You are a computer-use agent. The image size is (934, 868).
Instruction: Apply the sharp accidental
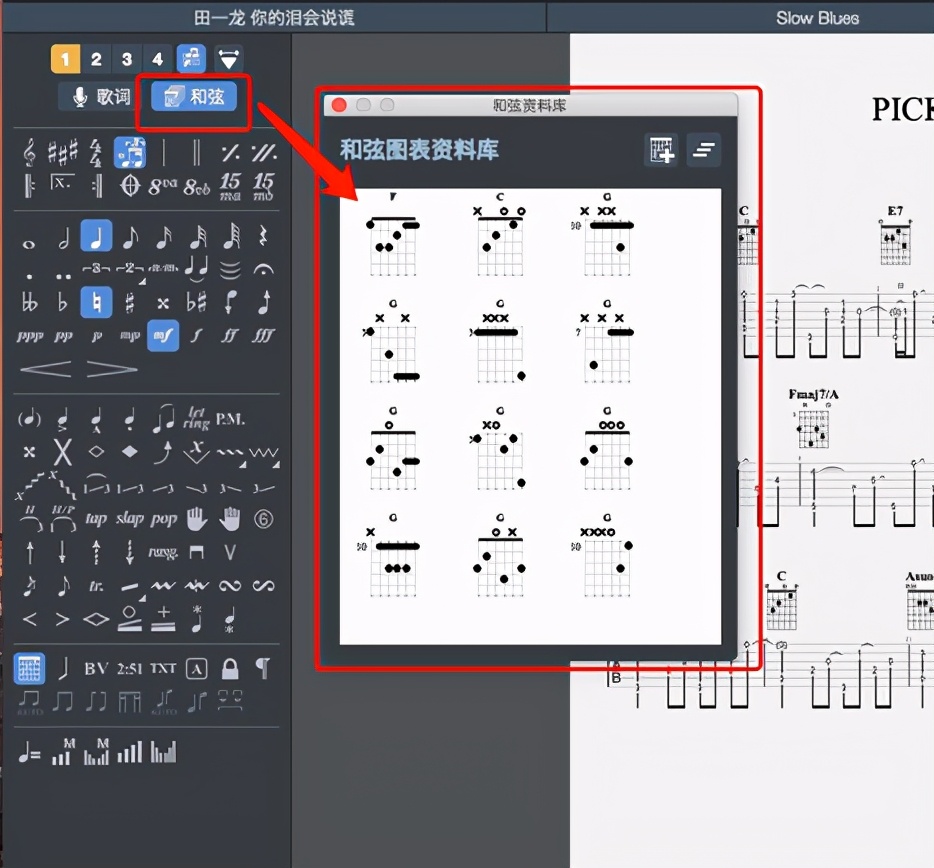(x=129, y=303)
